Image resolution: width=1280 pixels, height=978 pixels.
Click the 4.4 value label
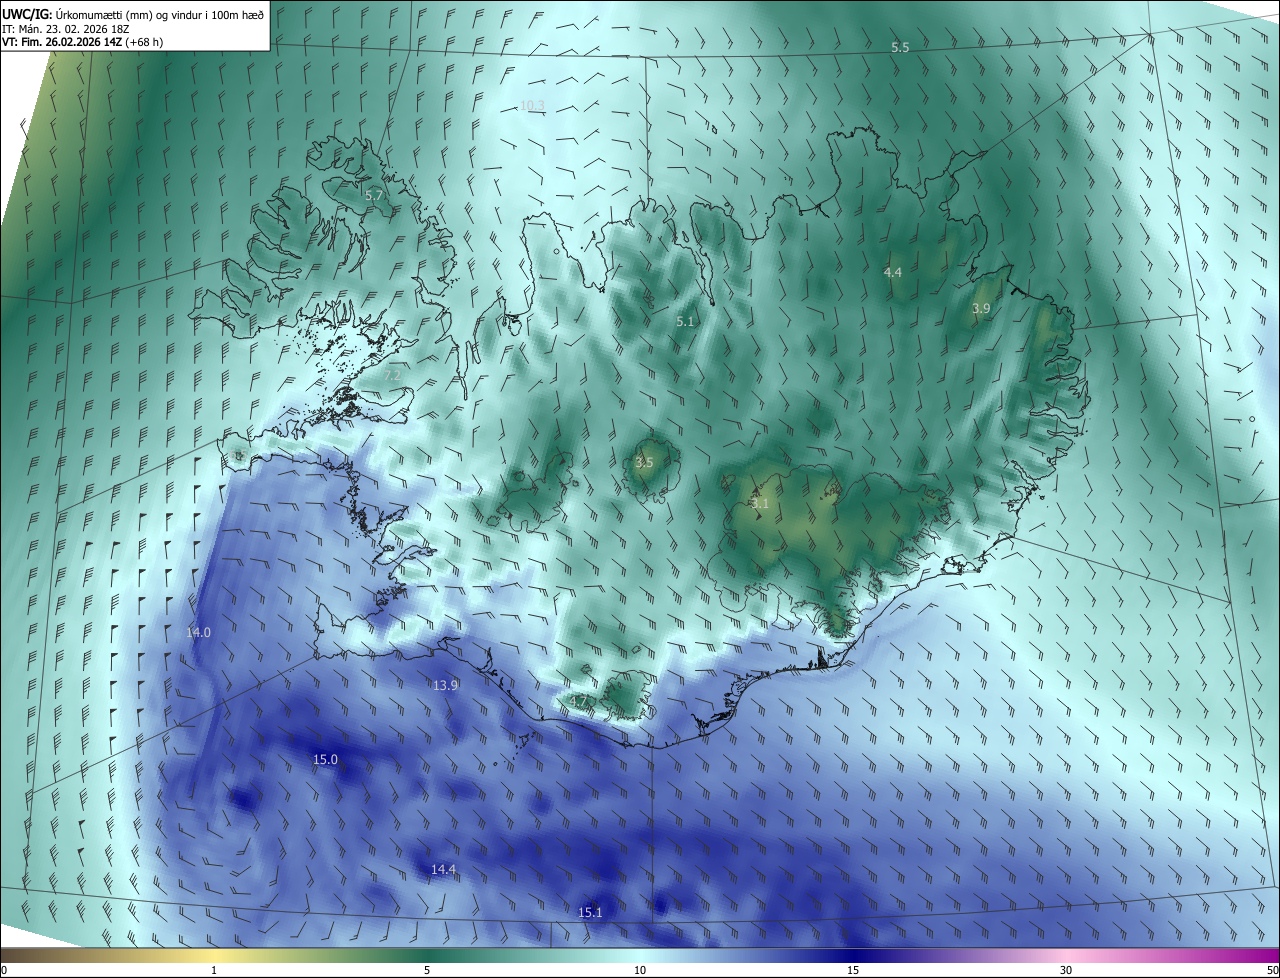[x=893, y=273]
